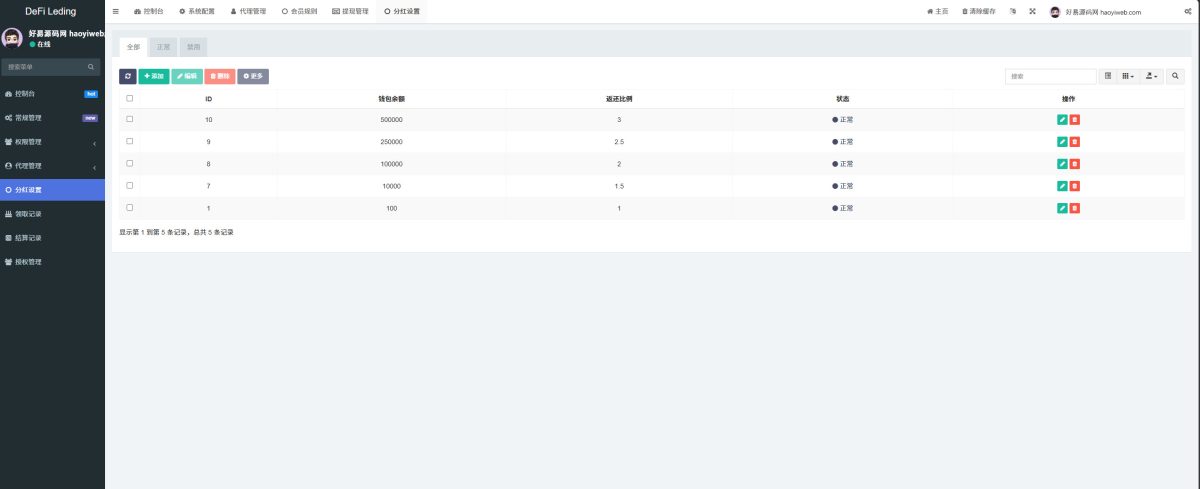Image resolution: width=1200 pixels, height=489 pixels.
Task: Delete the row with ID 1
Action: point(1075,208)
